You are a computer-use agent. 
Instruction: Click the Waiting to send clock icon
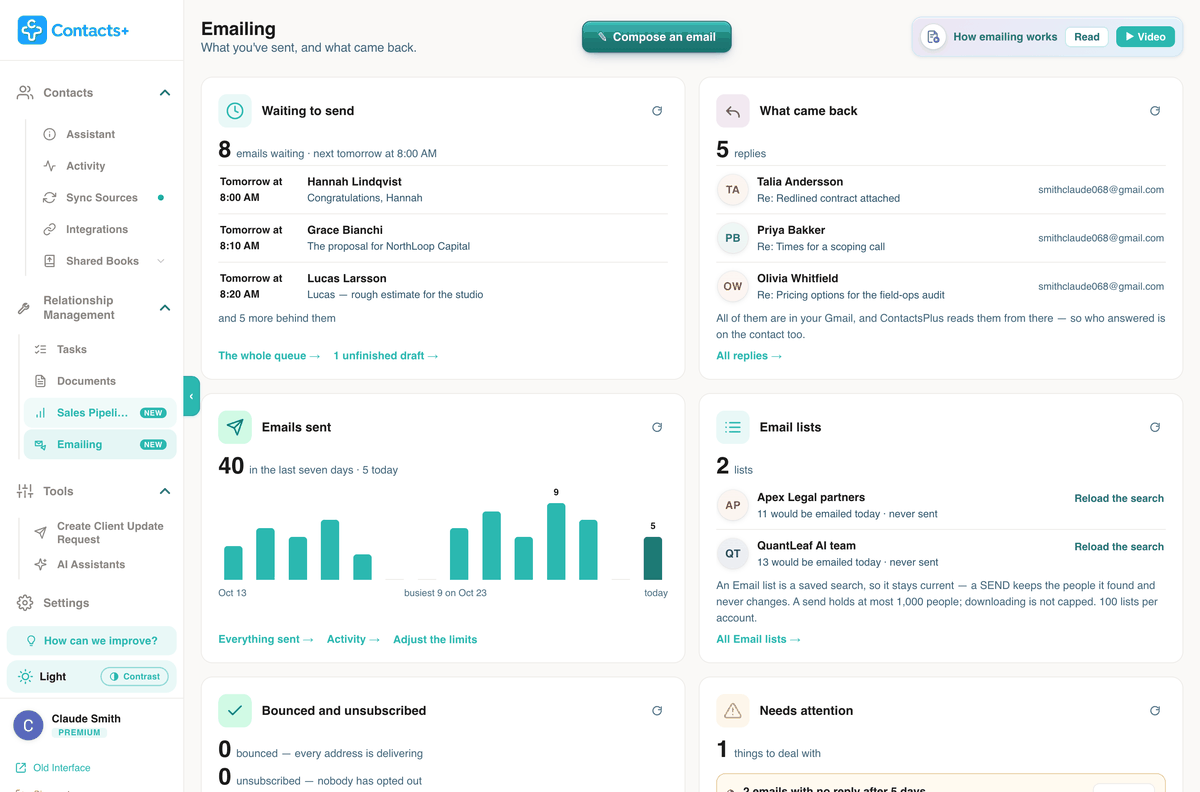235,111
